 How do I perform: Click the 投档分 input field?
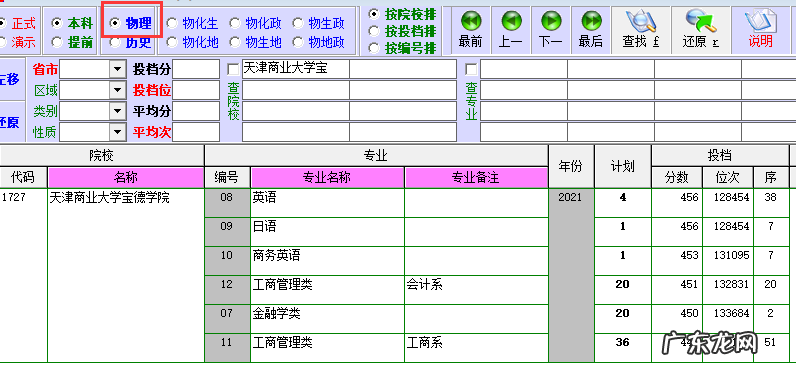(196, 70)
